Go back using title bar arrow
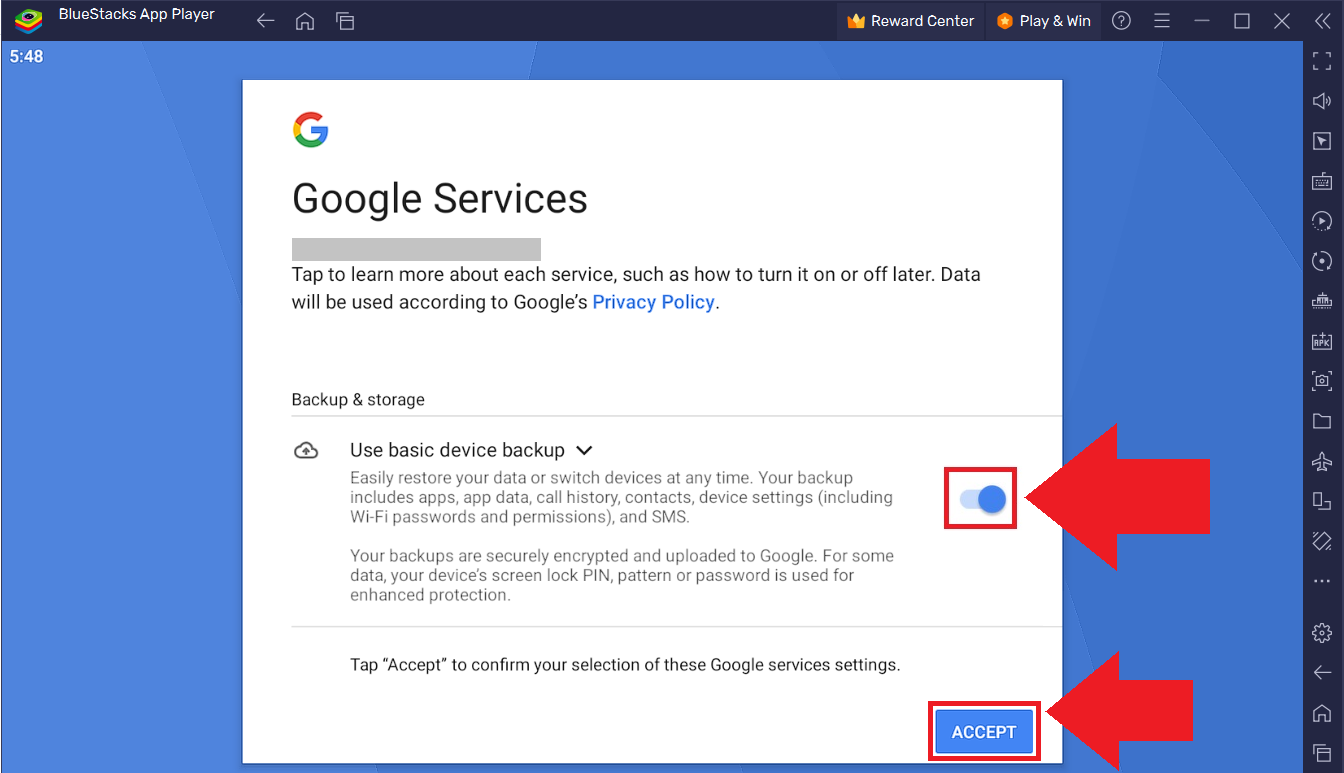The height and width of the screenshot is (773, 1344). coord(265,21)
